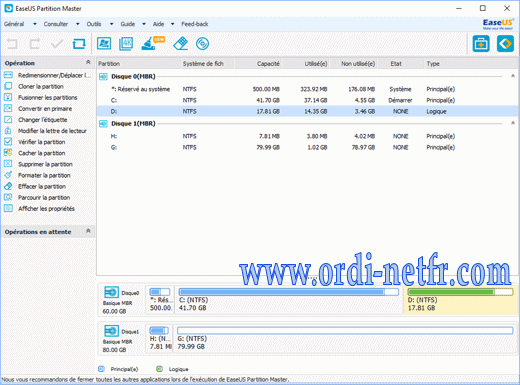Click Vérifier la partition operation
520x385 pixels.
[35, 142]
